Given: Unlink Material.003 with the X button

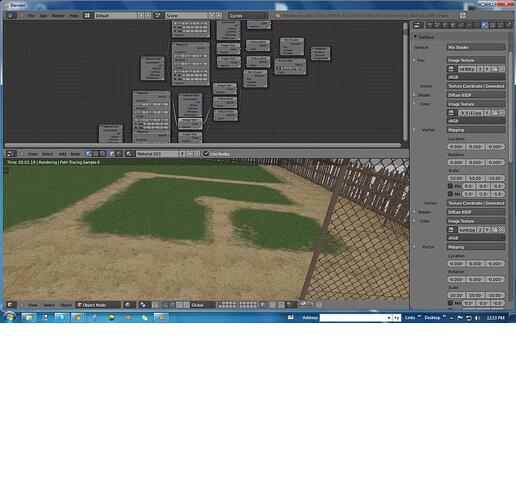Looking at the screenshot, I should [x=197, y=154].
